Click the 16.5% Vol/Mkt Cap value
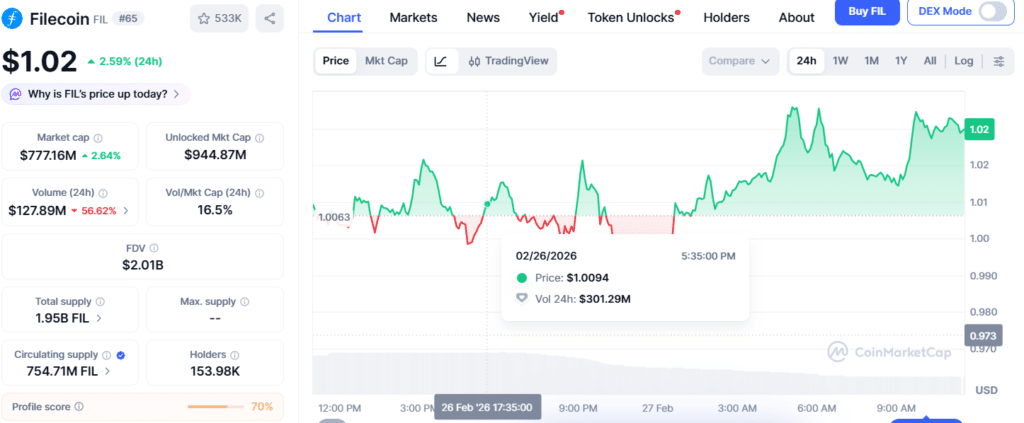 [215, 210]
